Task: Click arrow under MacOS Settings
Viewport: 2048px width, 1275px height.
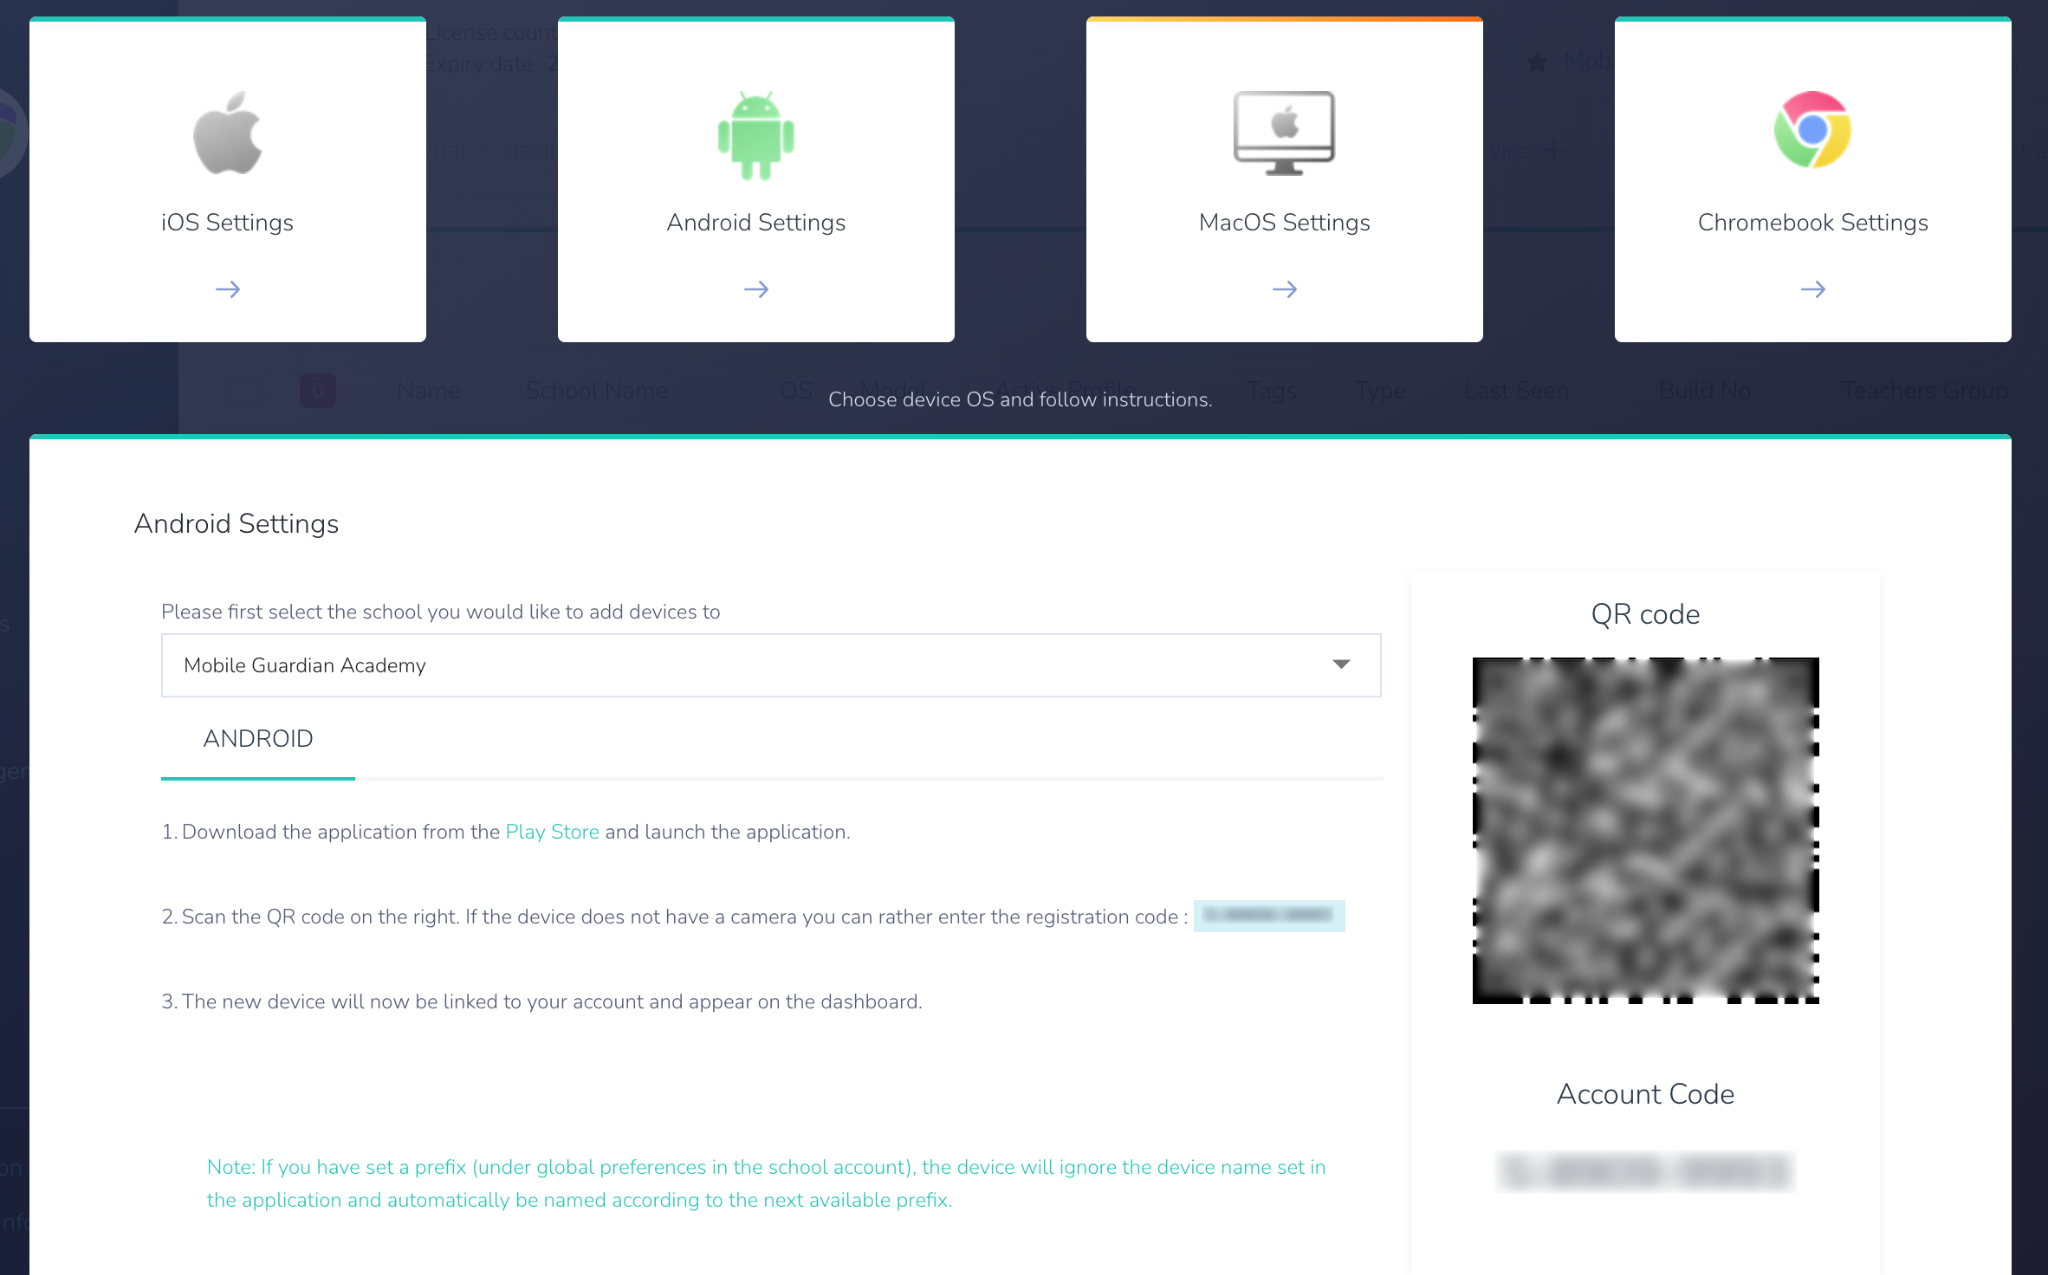Action: click(x=1284, y=289)
